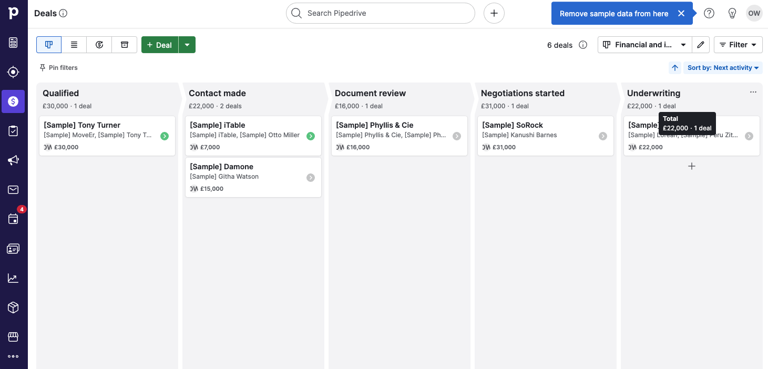Click the green add Deal button
This screenshot has height=369, width=768.
(160, 45)
